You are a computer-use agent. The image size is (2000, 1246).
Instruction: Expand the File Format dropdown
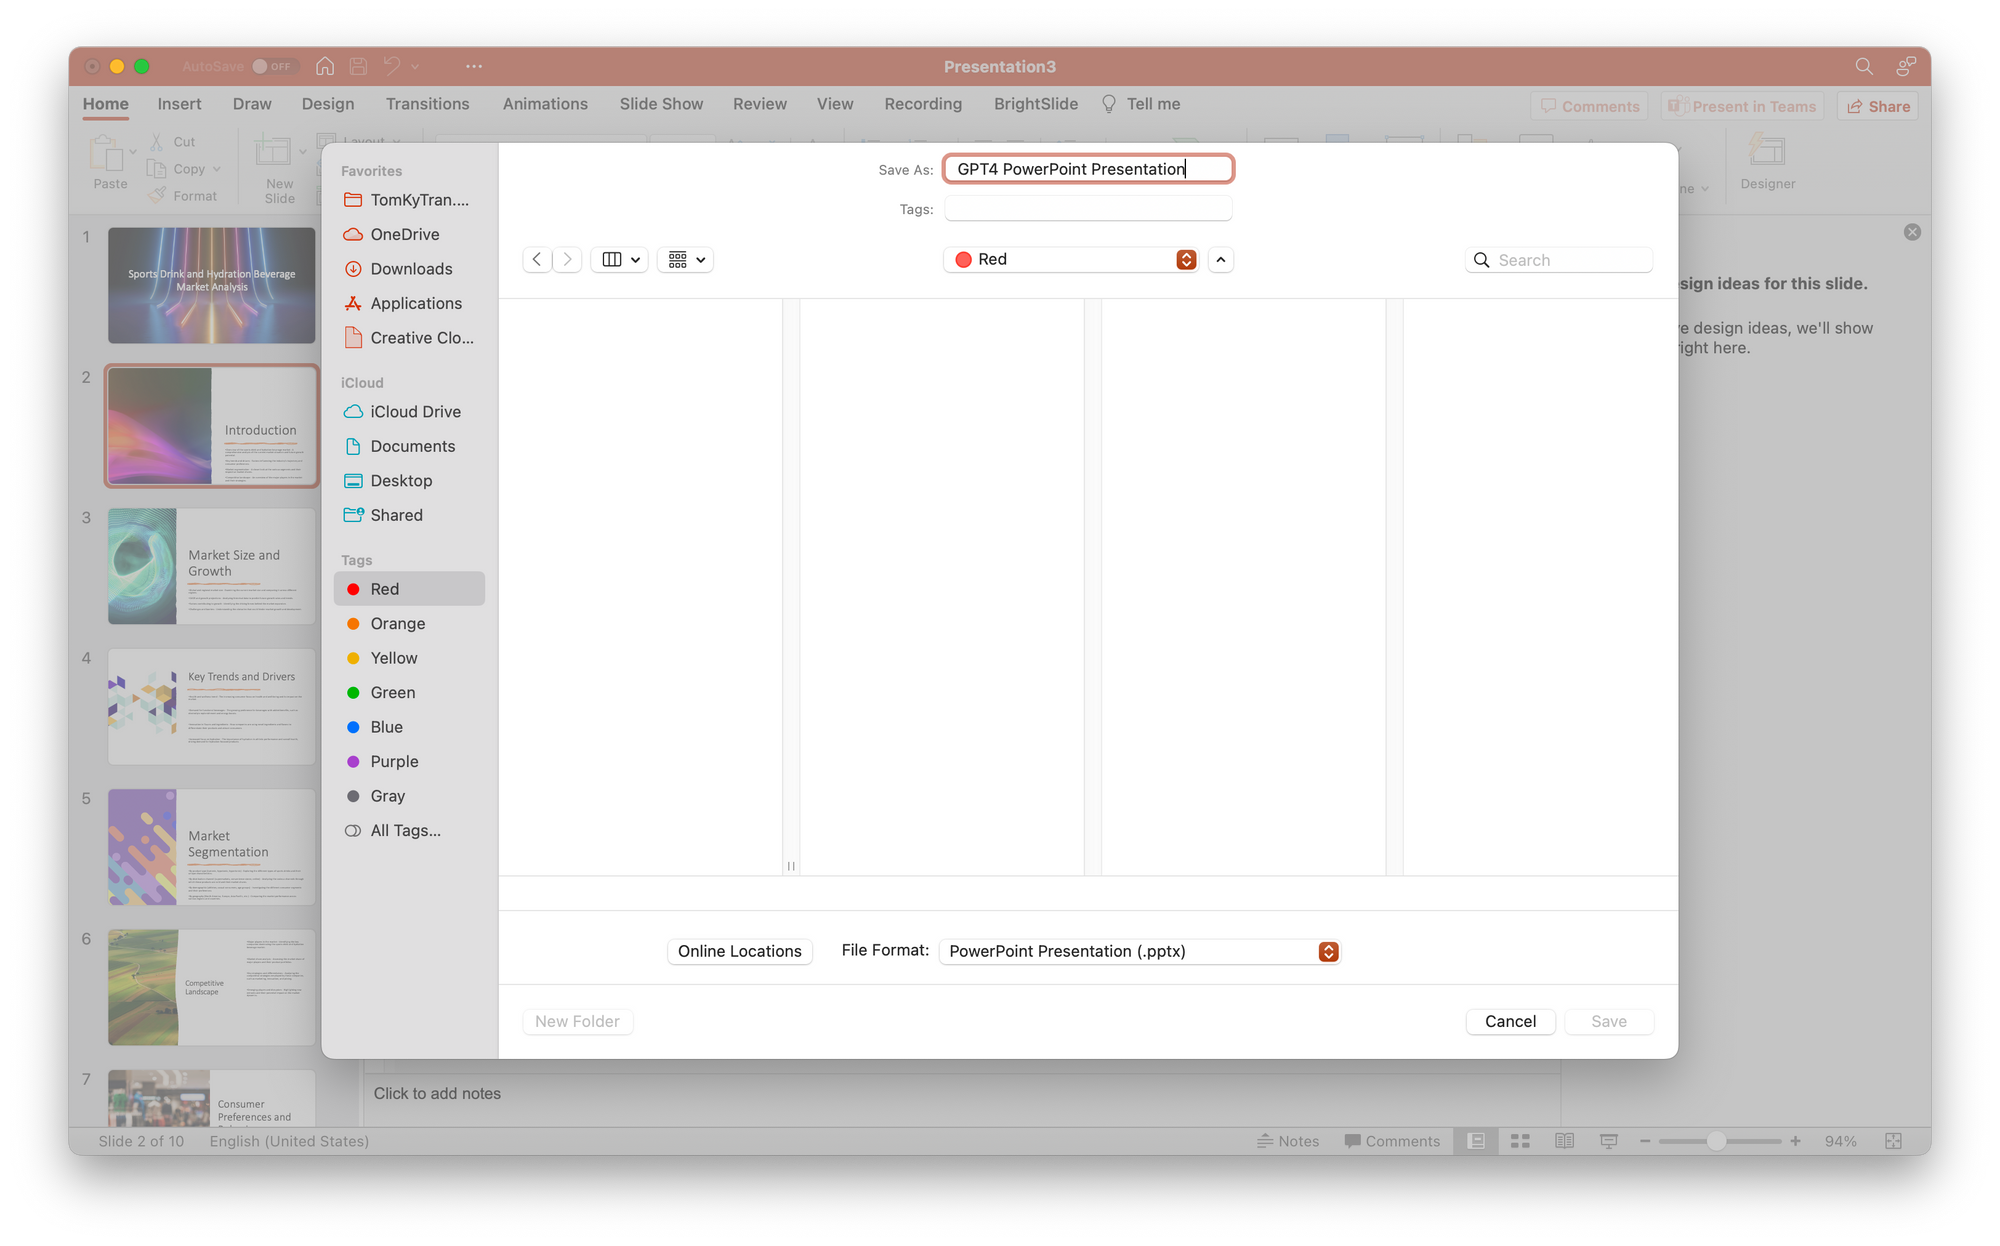pyautogui.click(x=1327, y=950)
